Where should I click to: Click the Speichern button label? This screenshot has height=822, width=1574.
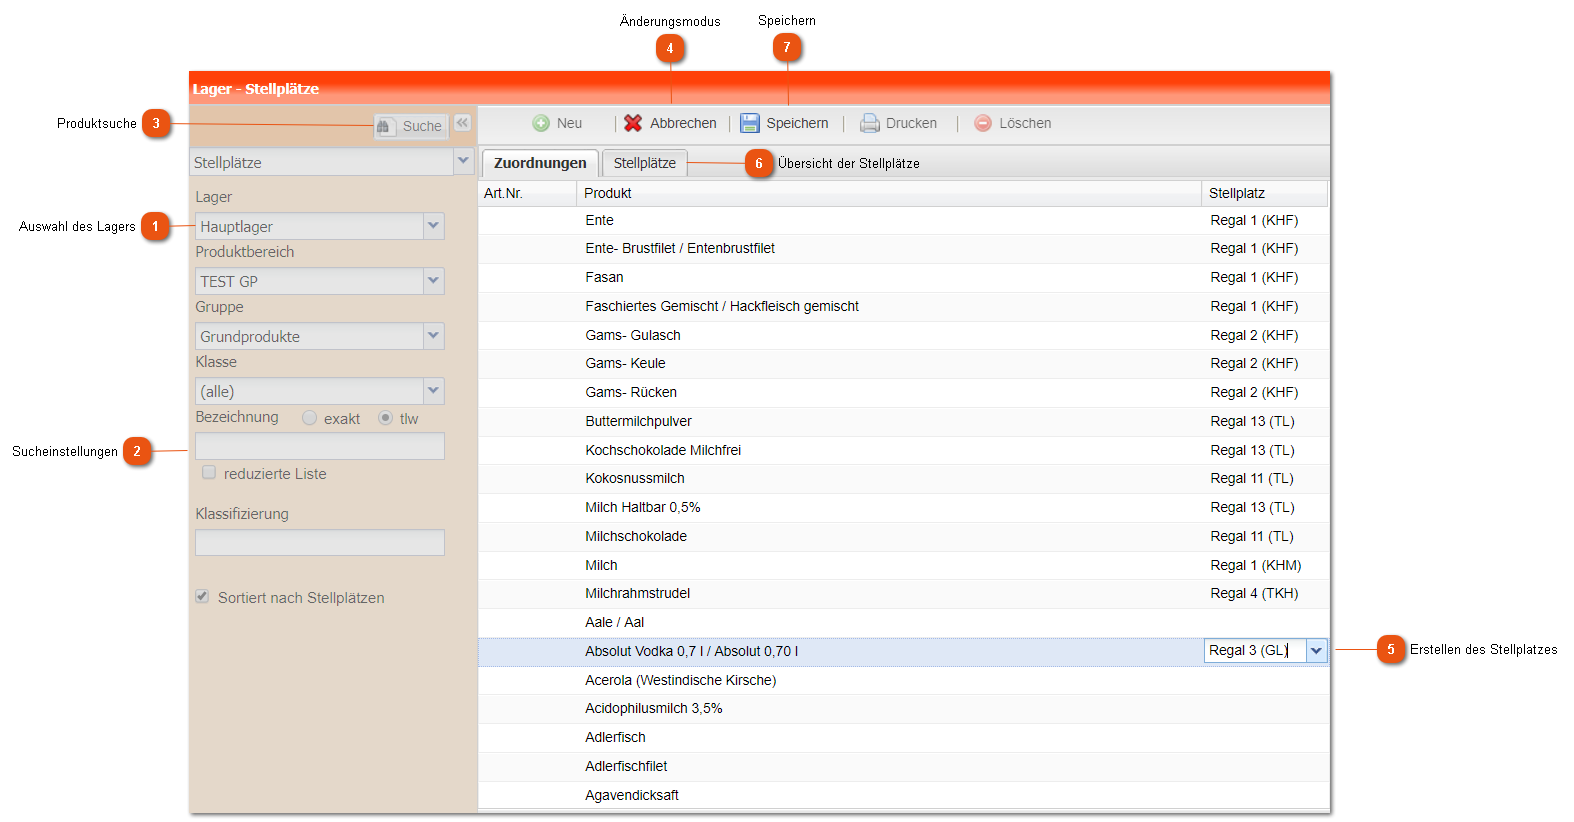[797, 123]
